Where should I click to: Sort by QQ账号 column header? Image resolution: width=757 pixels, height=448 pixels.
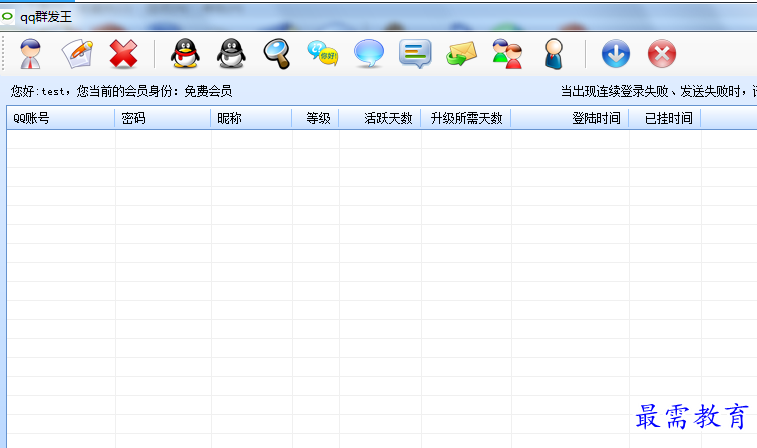pyautogui.click(x=60, y=118)
